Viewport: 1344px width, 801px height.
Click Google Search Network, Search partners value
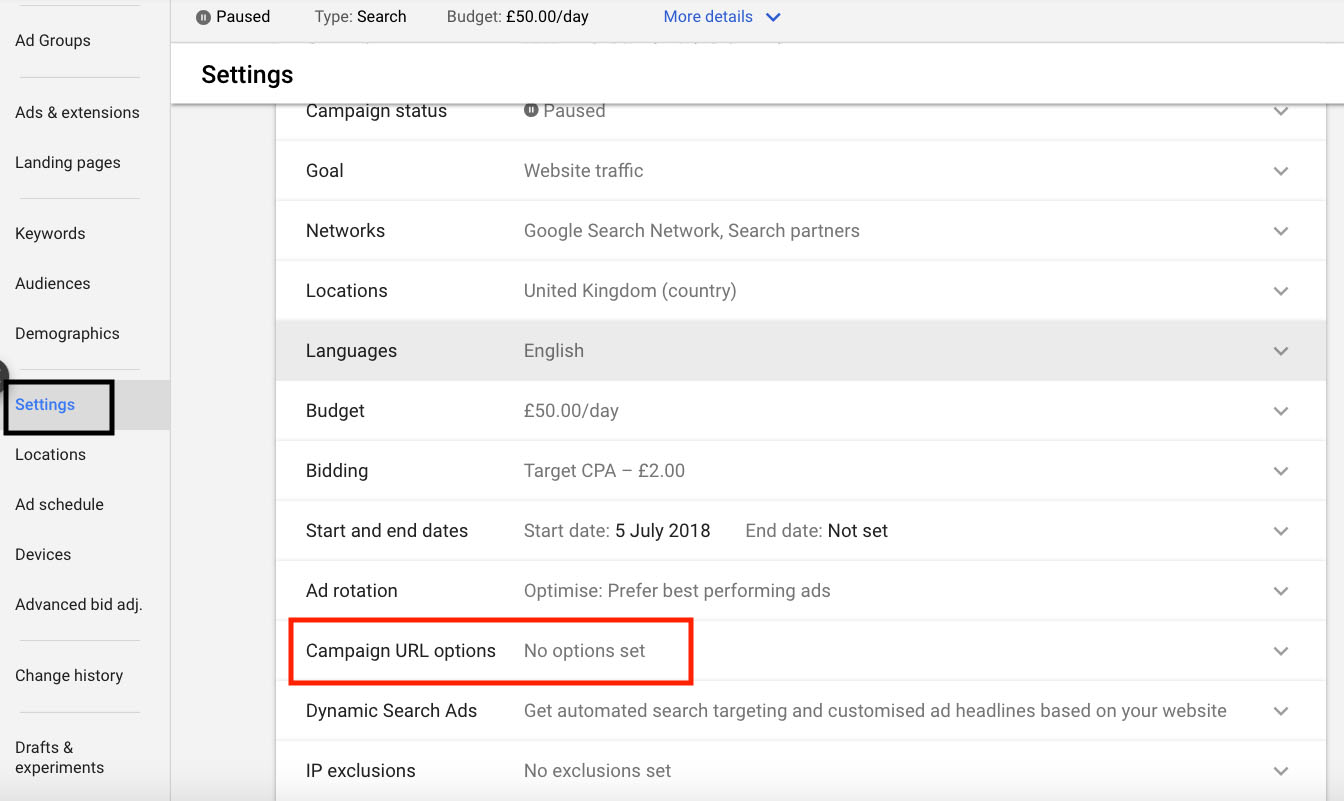point(692,231)
